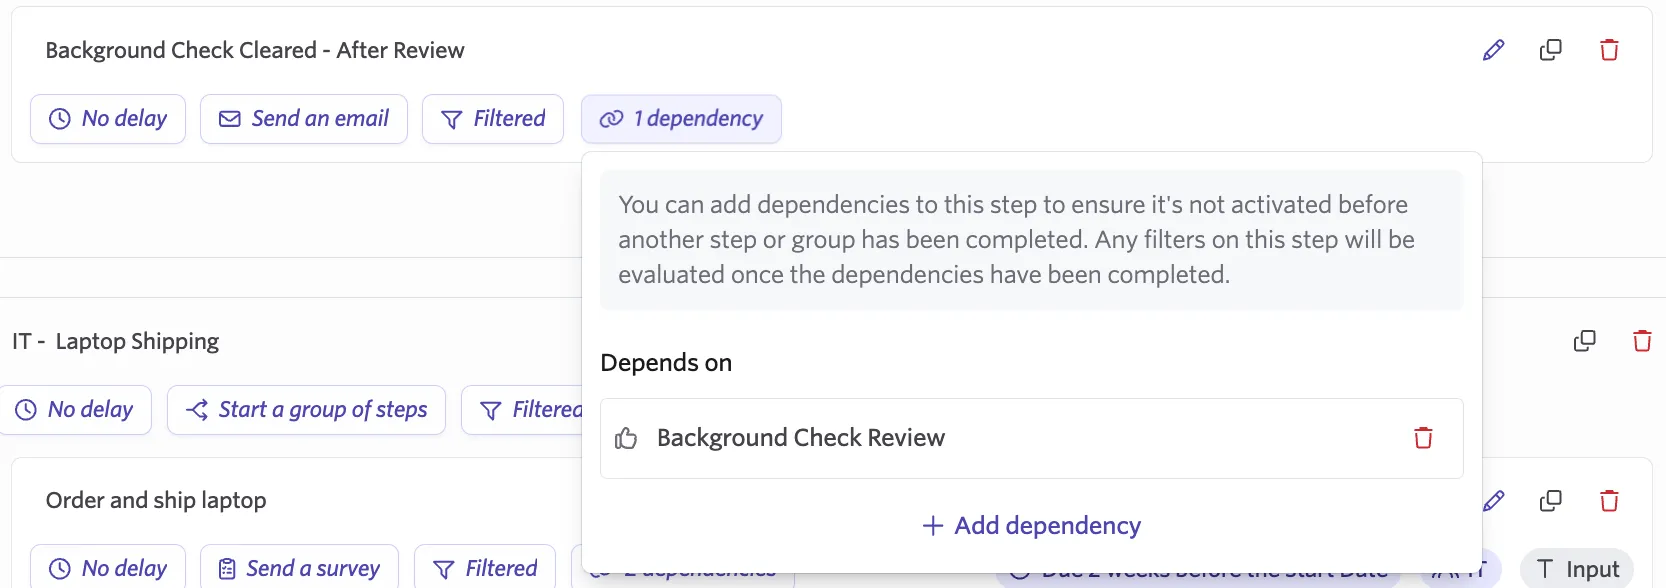This screenshot has width=1666, height=588.
Task: Open Send a survey action chip
Action: [299, 567]
